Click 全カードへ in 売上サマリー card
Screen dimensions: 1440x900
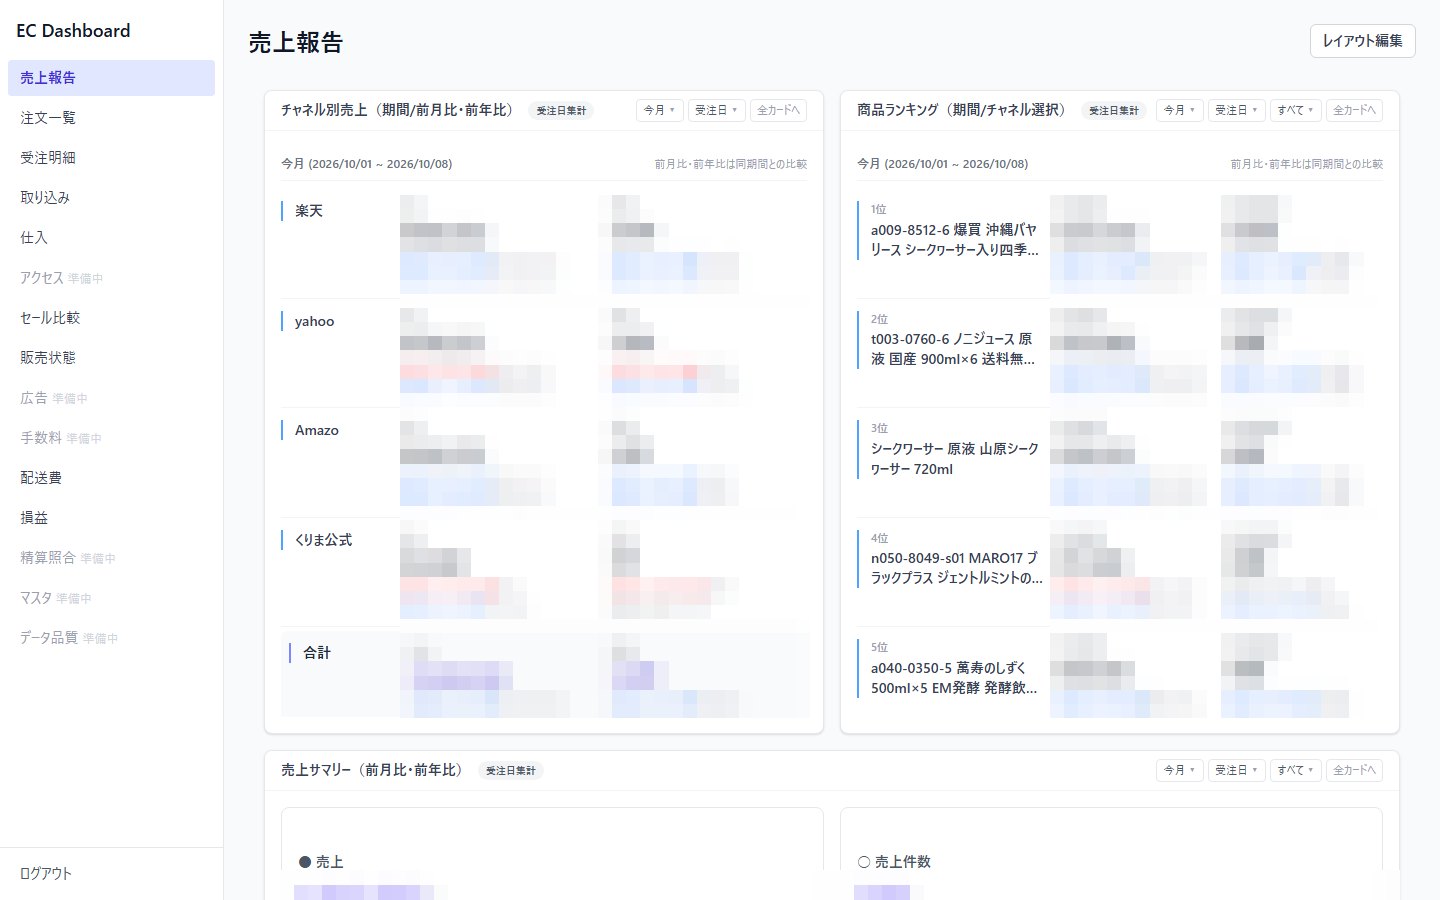[1354, 770]
